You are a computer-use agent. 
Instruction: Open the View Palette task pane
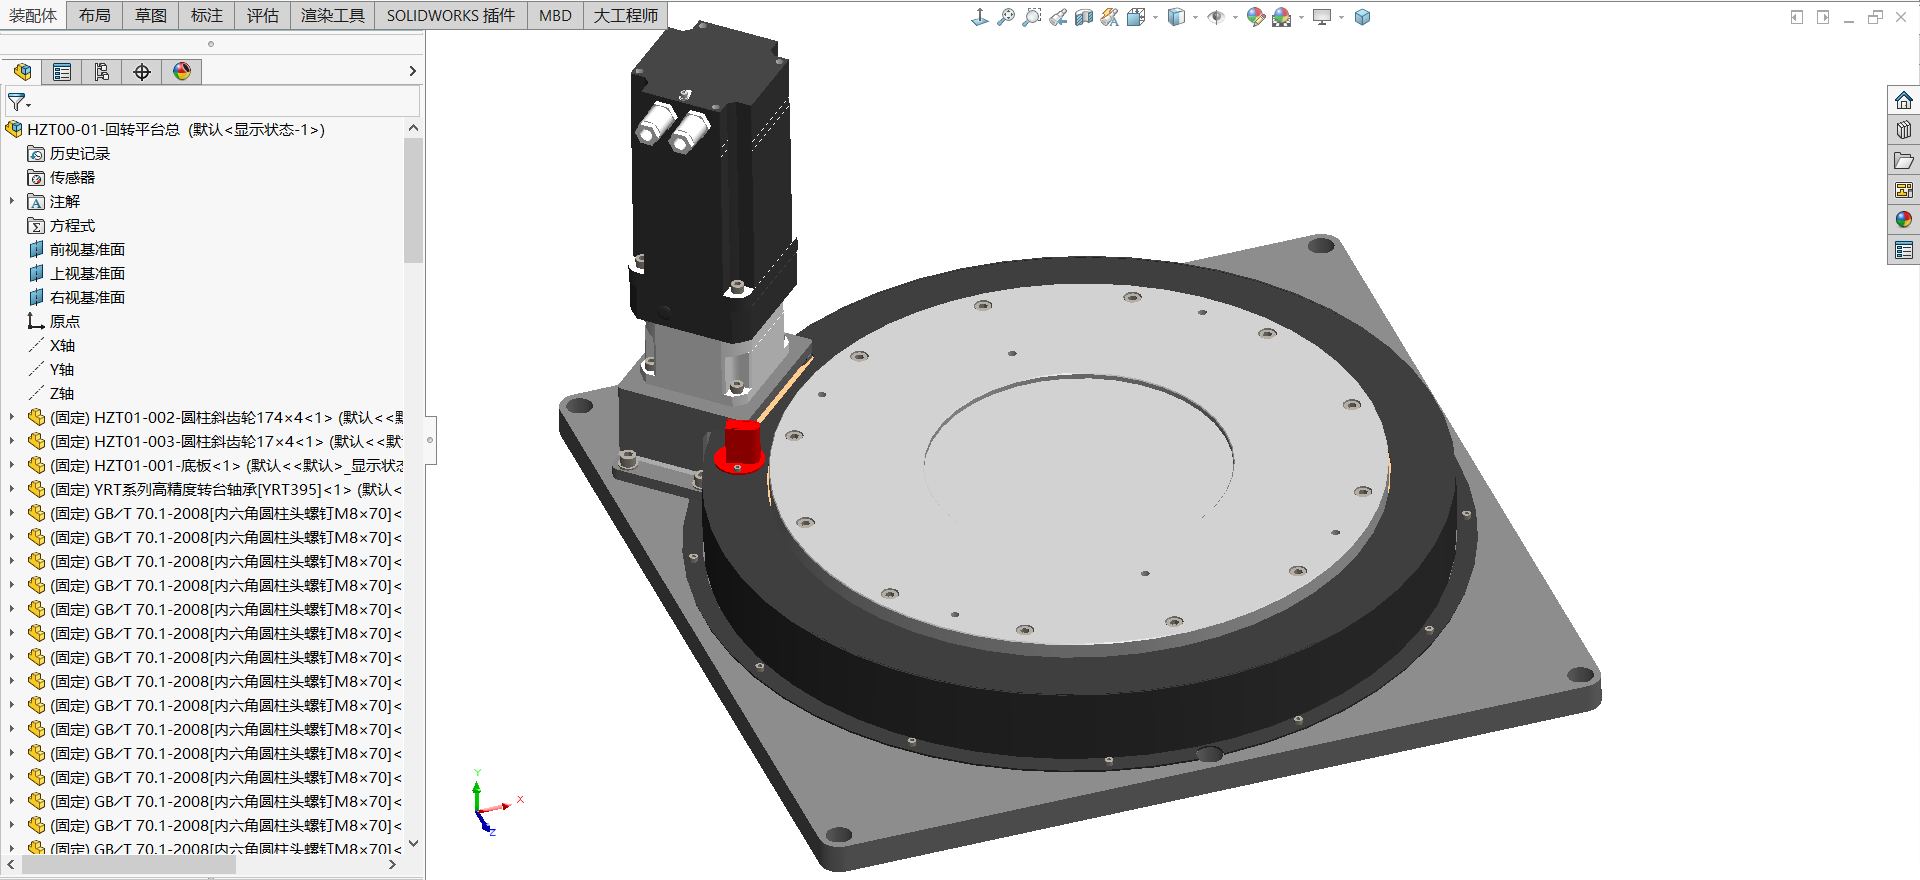1904,190
